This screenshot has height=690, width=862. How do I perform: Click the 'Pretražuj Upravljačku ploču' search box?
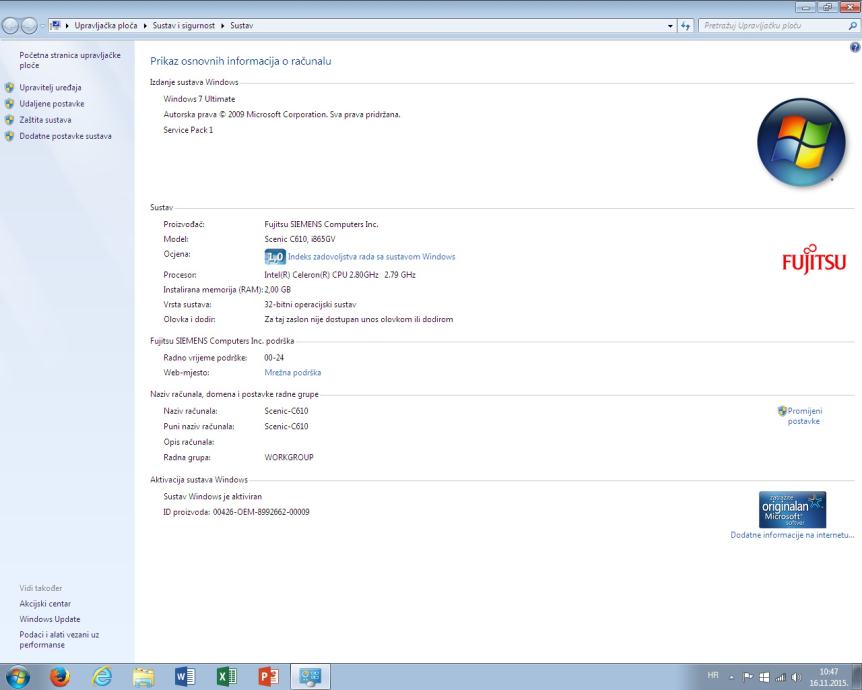point(765,24)
